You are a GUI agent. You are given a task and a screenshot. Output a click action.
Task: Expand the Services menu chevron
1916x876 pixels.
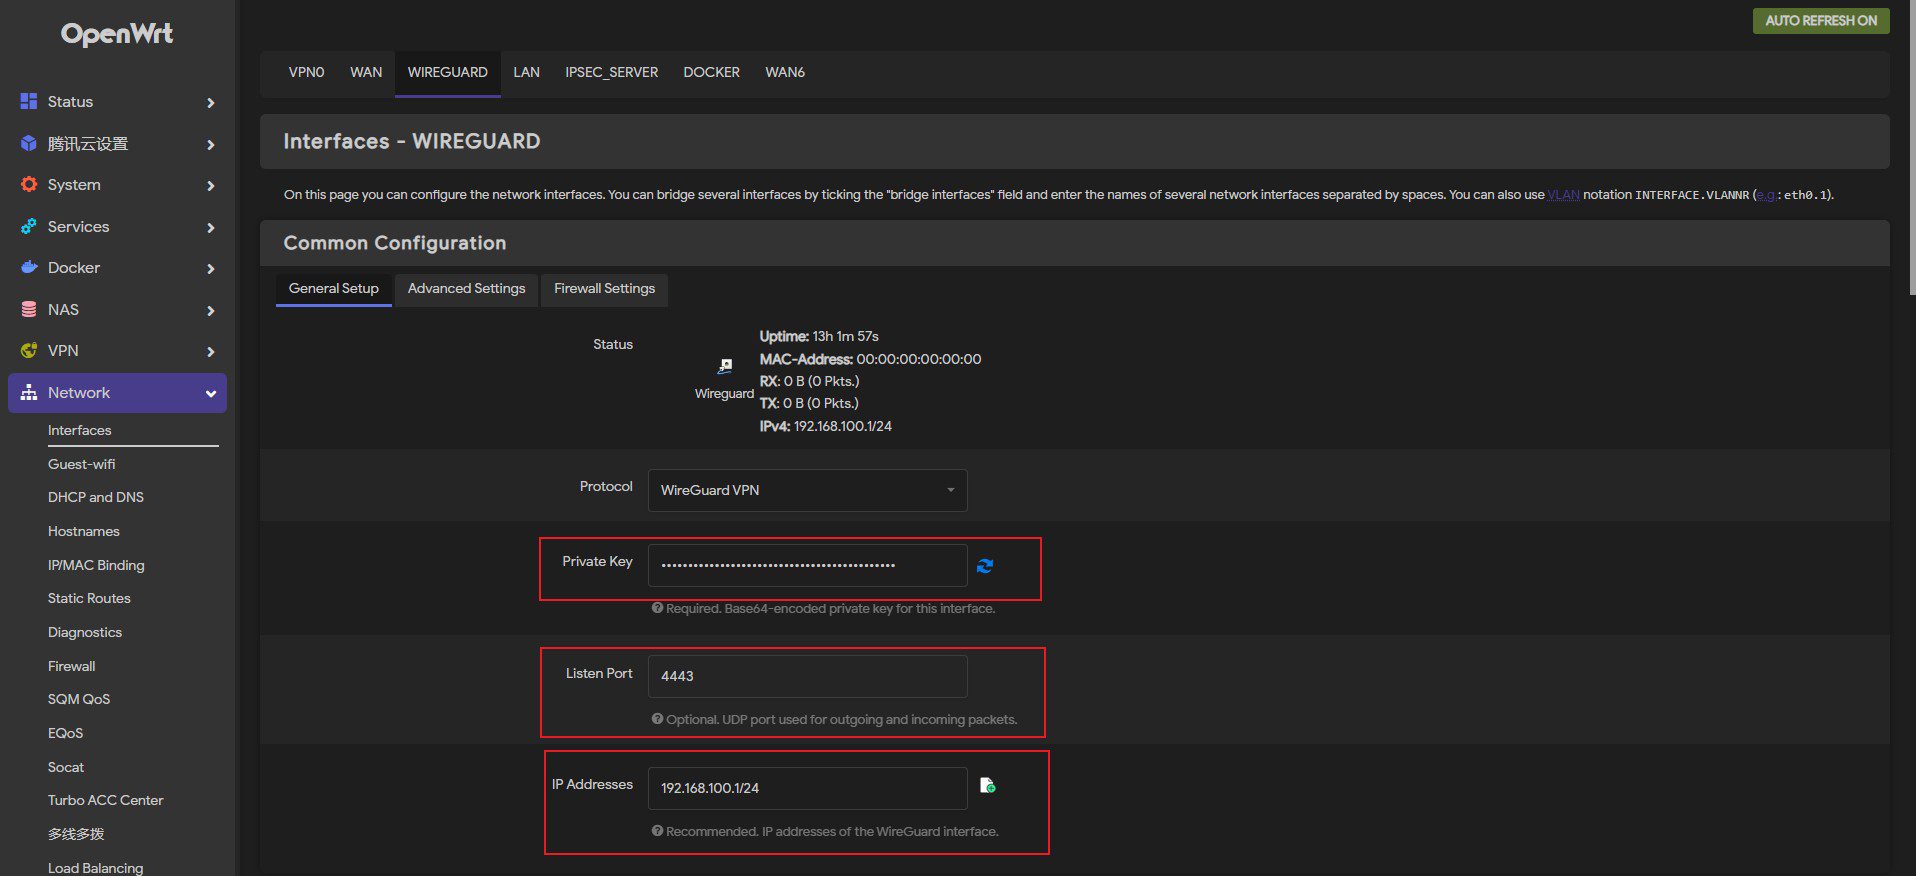coord(211,228)
